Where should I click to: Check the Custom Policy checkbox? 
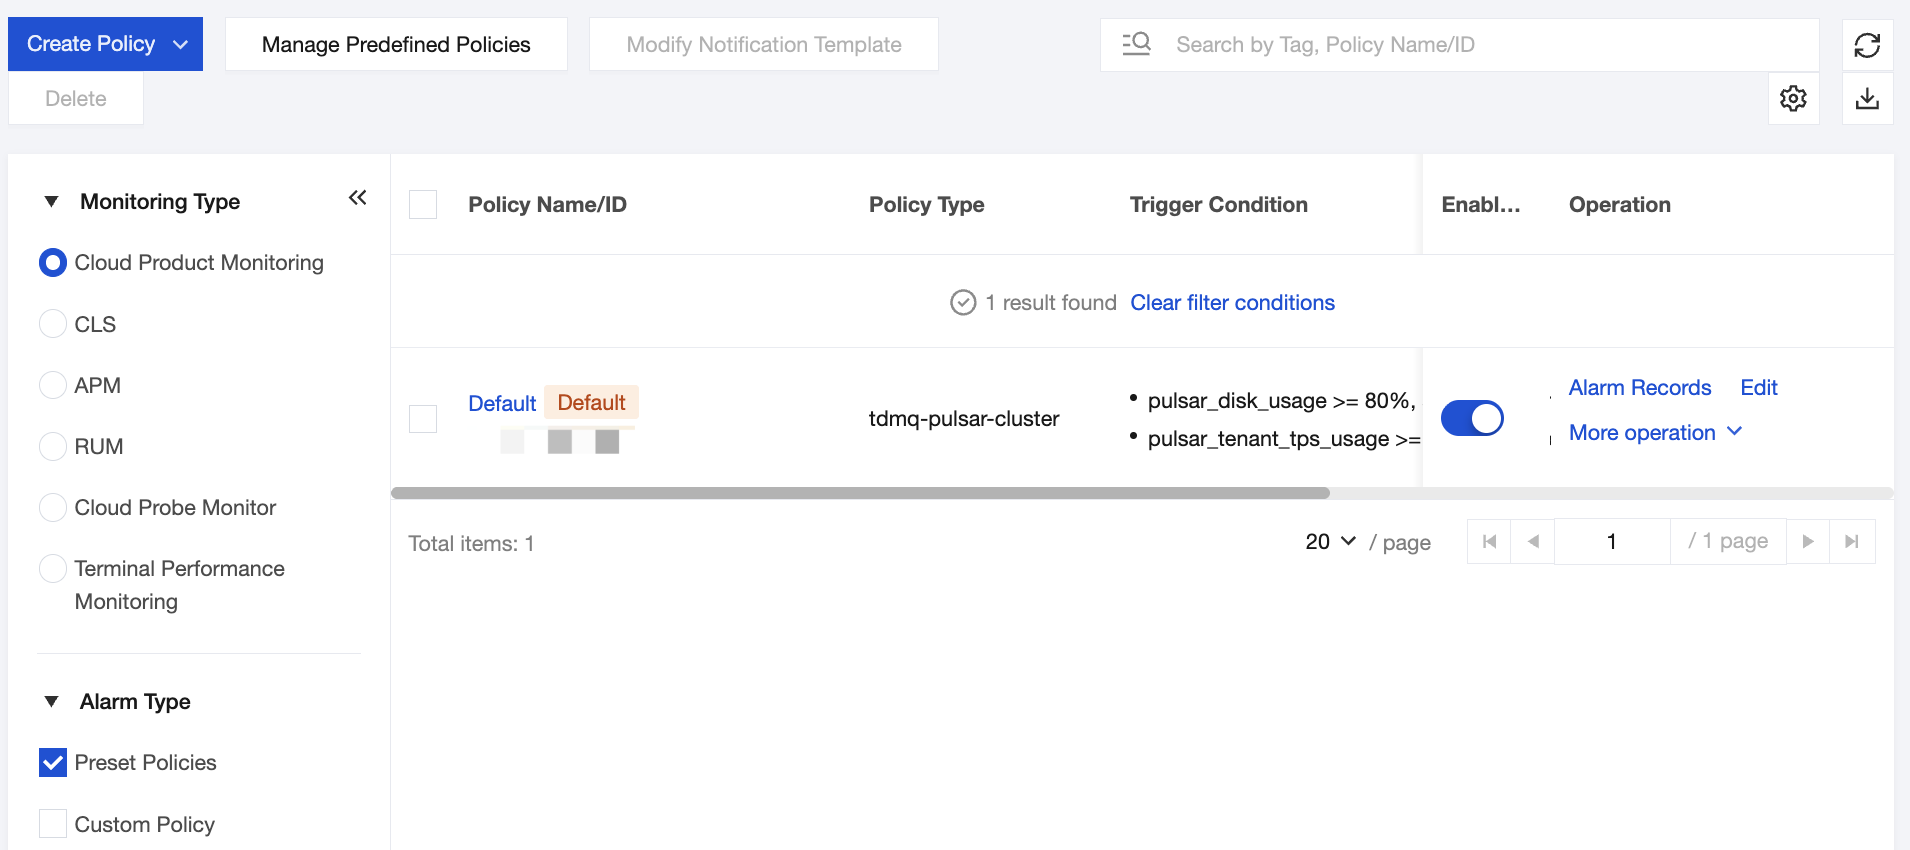[53, 824]
